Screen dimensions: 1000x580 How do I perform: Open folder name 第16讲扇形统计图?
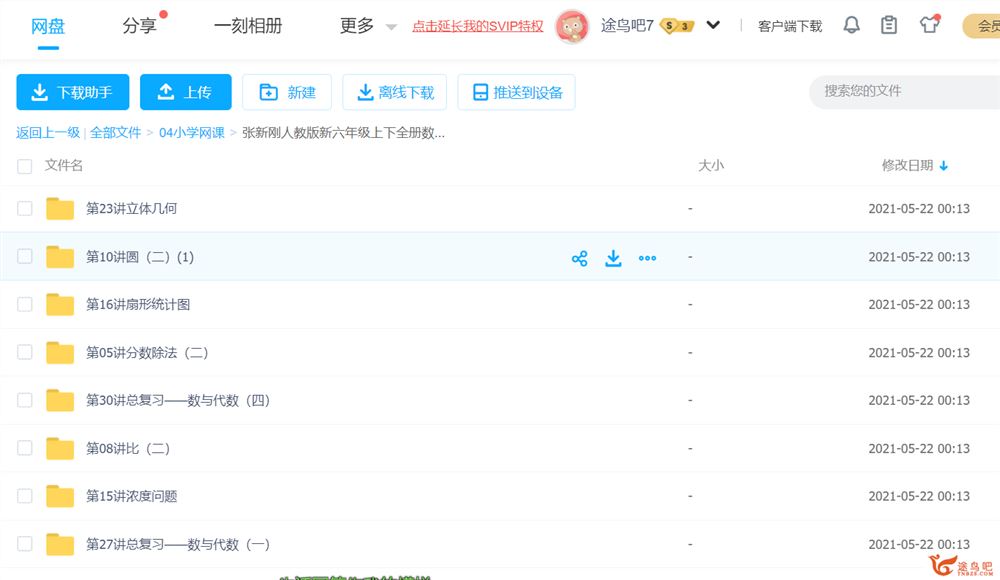click(x=138, y=304)
